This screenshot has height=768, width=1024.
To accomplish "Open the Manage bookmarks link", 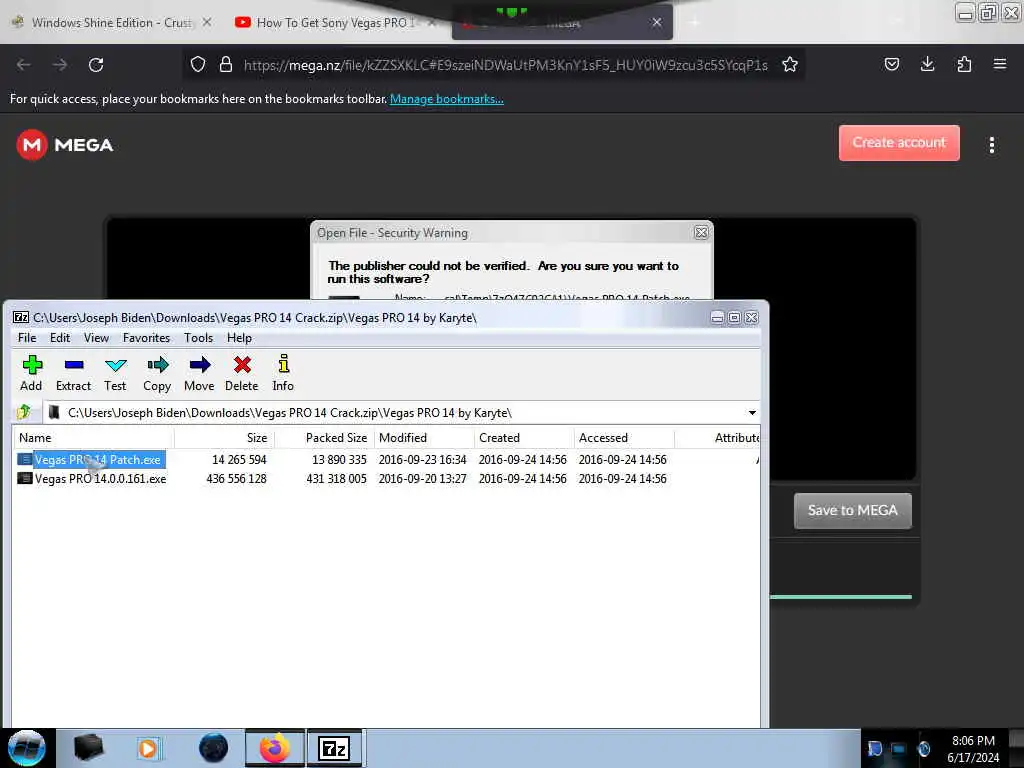I will pos(447,99).
